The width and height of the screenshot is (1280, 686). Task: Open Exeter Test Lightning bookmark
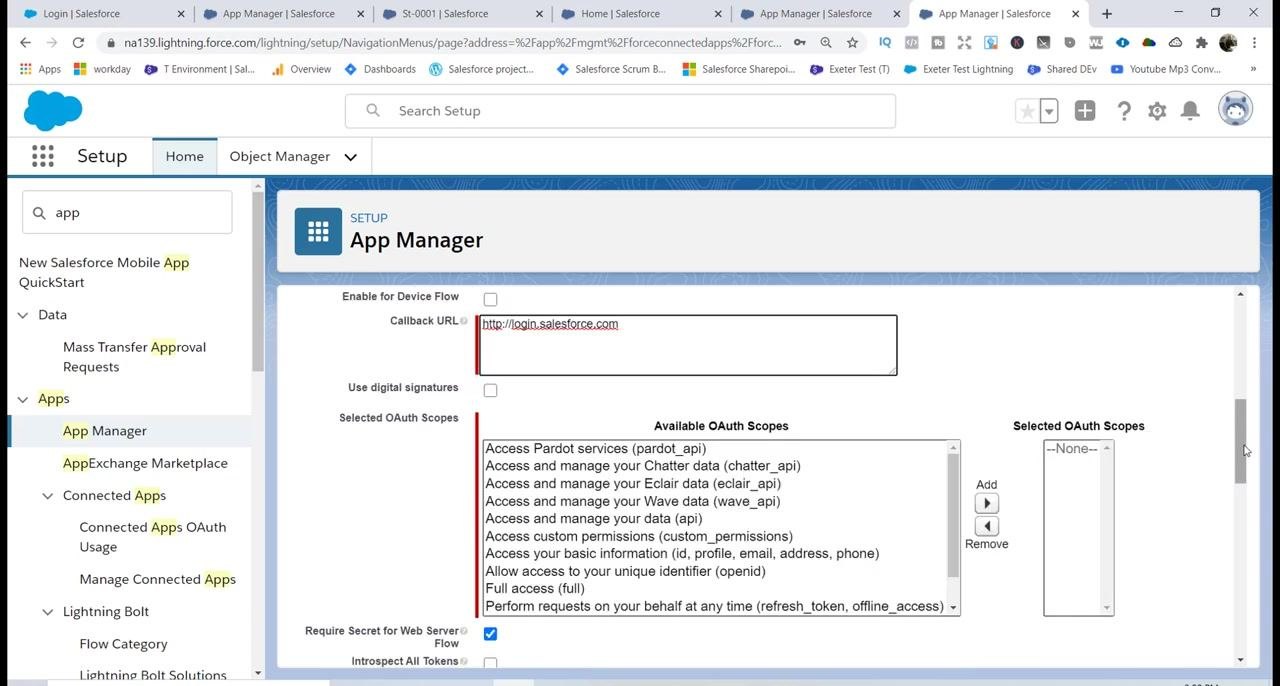click(958, 69)
